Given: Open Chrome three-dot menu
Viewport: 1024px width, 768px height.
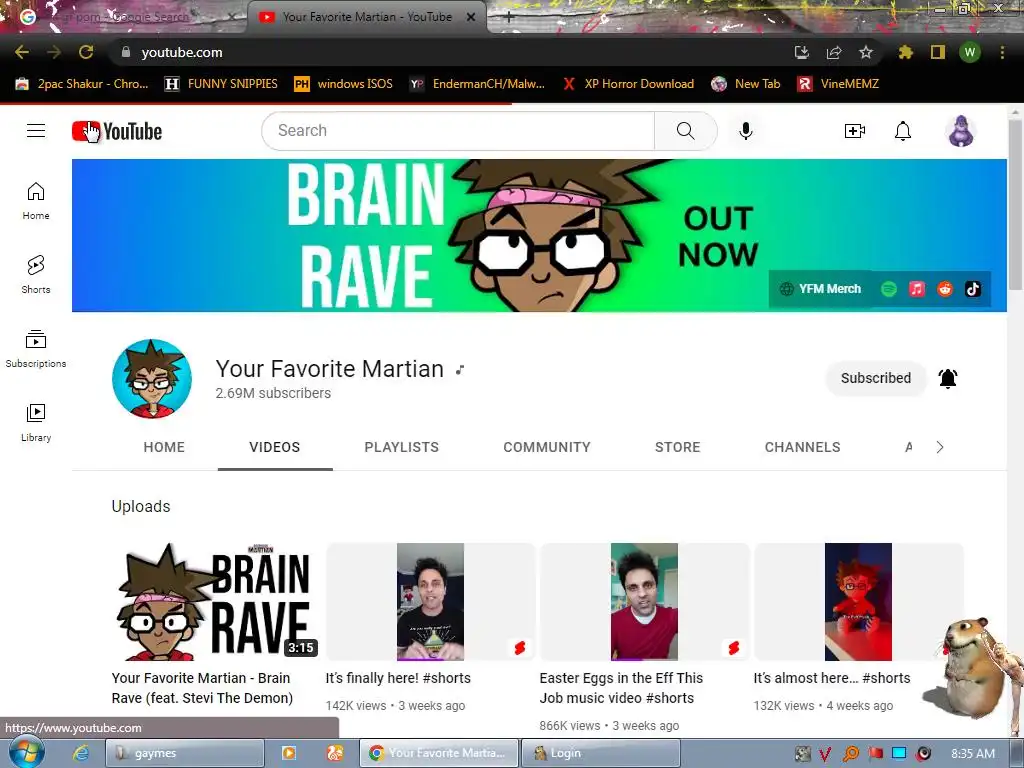Looking at the screenshot, I should [1002, 52].
